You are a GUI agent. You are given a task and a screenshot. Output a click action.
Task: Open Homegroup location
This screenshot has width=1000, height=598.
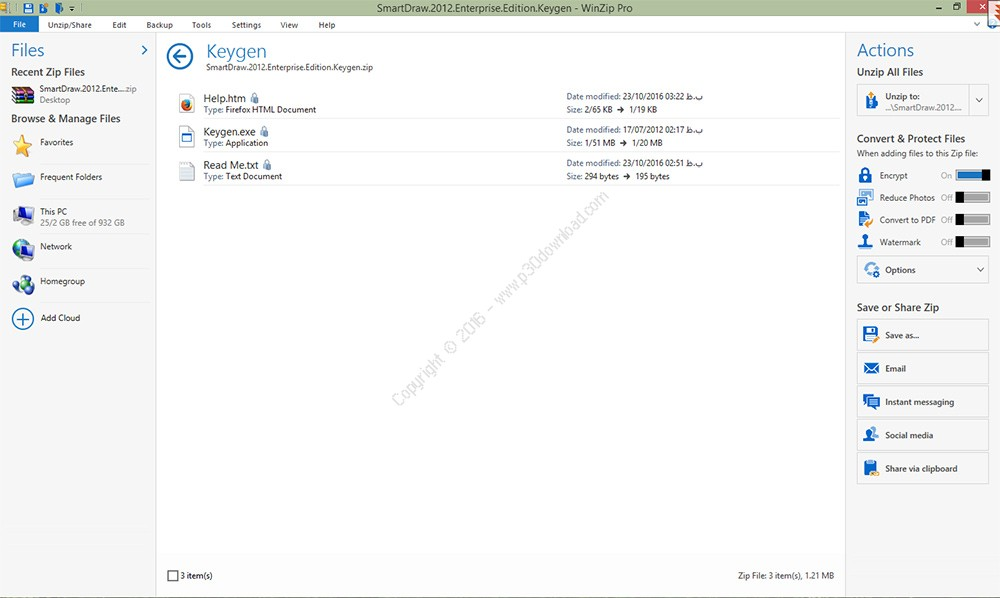[x=62, y=281]
